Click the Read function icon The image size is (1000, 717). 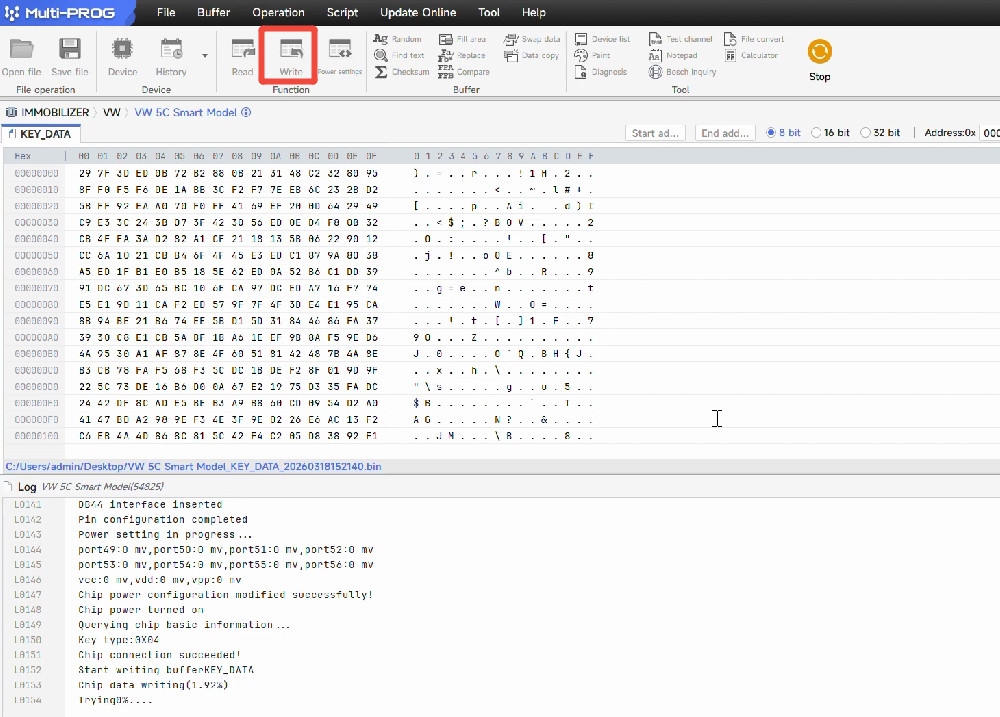[242, 52]
